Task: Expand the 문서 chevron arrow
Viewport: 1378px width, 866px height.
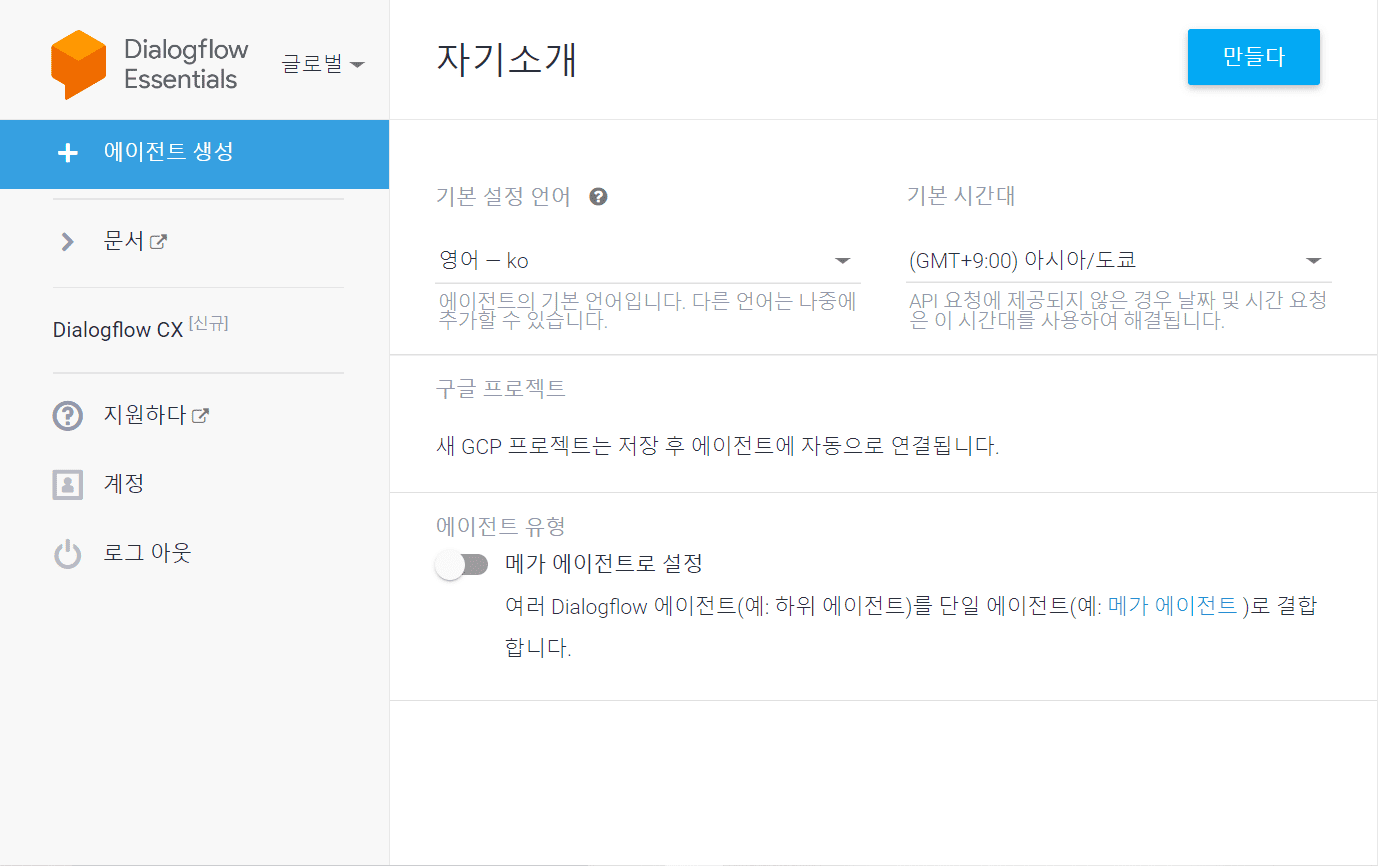Action: pos(67,241)
